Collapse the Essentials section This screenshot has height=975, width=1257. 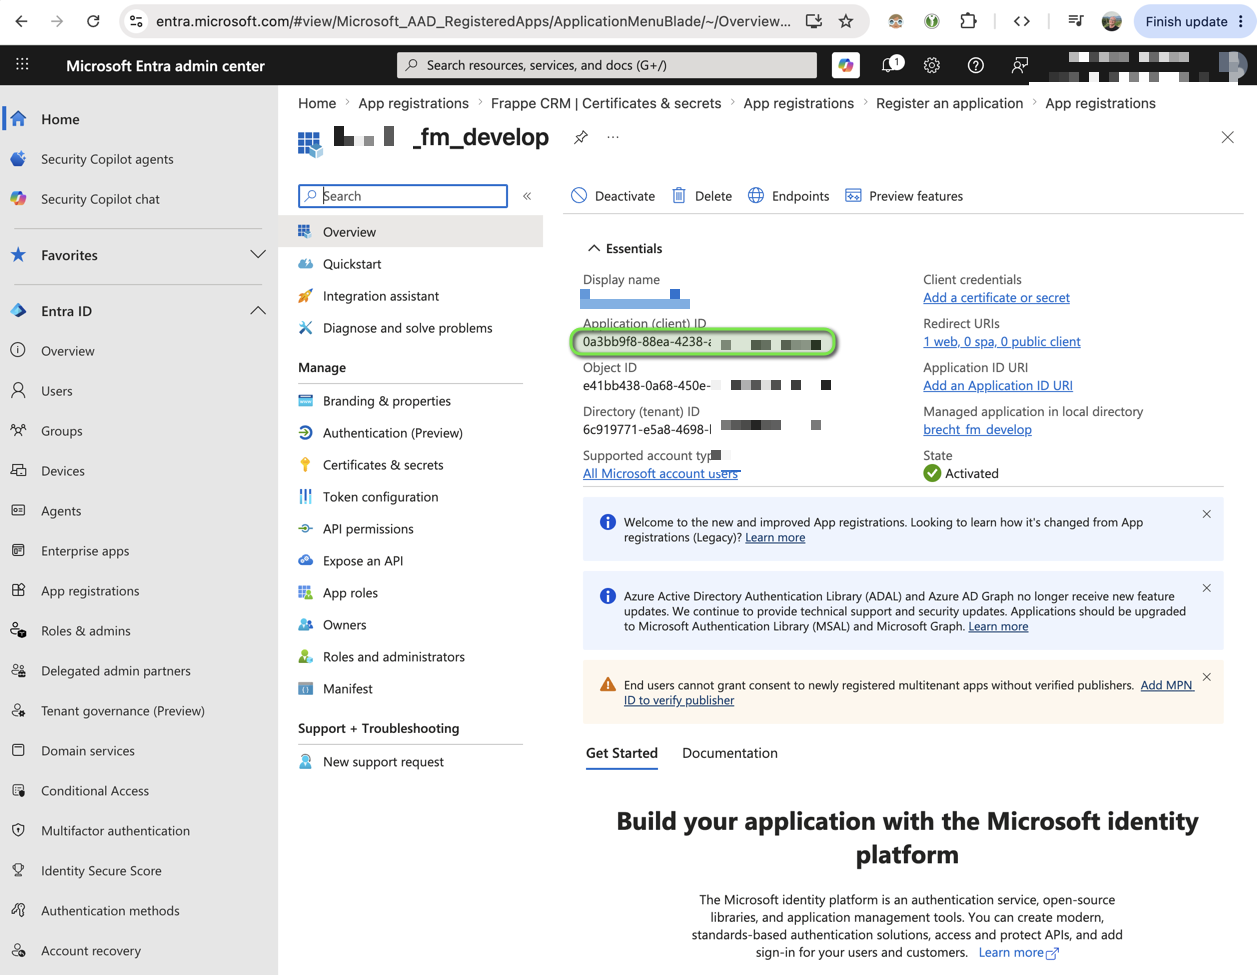624,248
